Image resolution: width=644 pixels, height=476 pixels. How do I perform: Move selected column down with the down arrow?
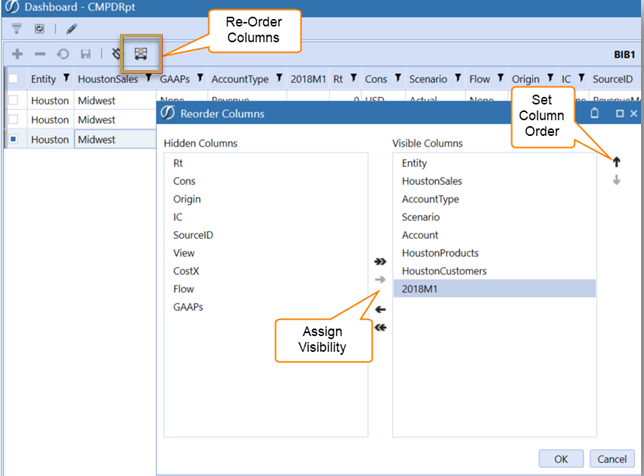(617, 180)
